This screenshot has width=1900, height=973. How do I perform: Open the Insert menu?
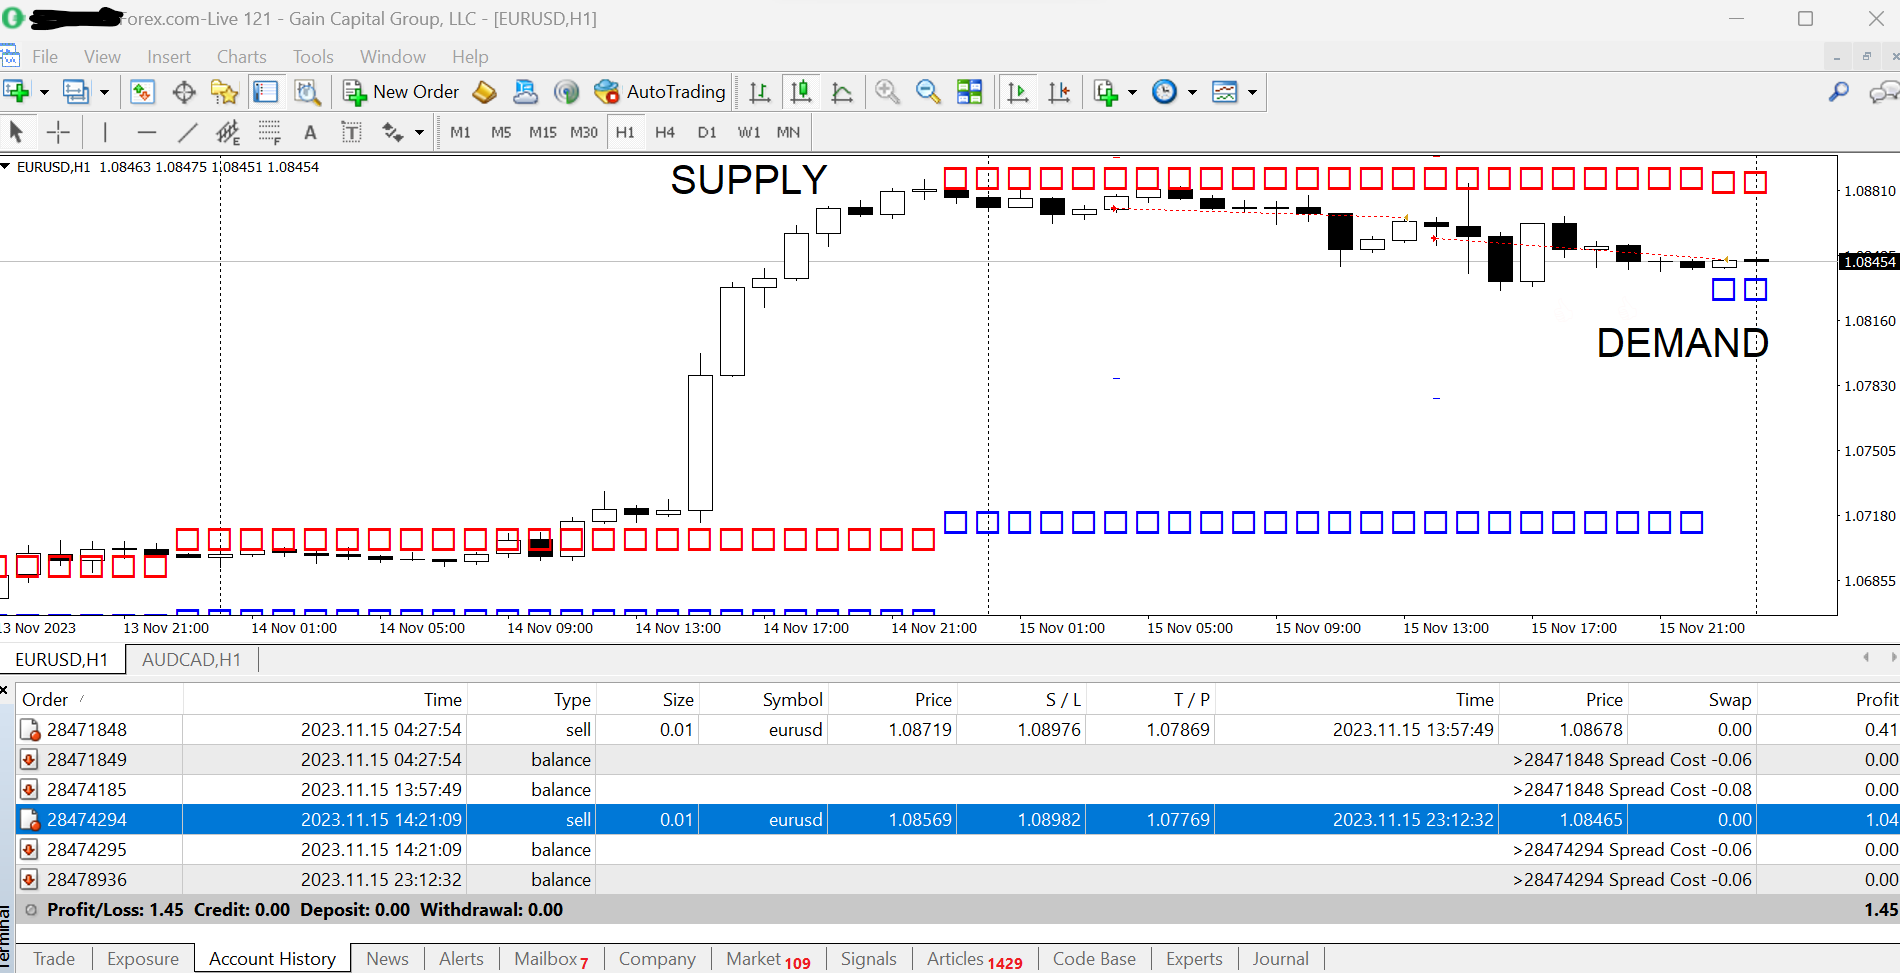(169, 57)
